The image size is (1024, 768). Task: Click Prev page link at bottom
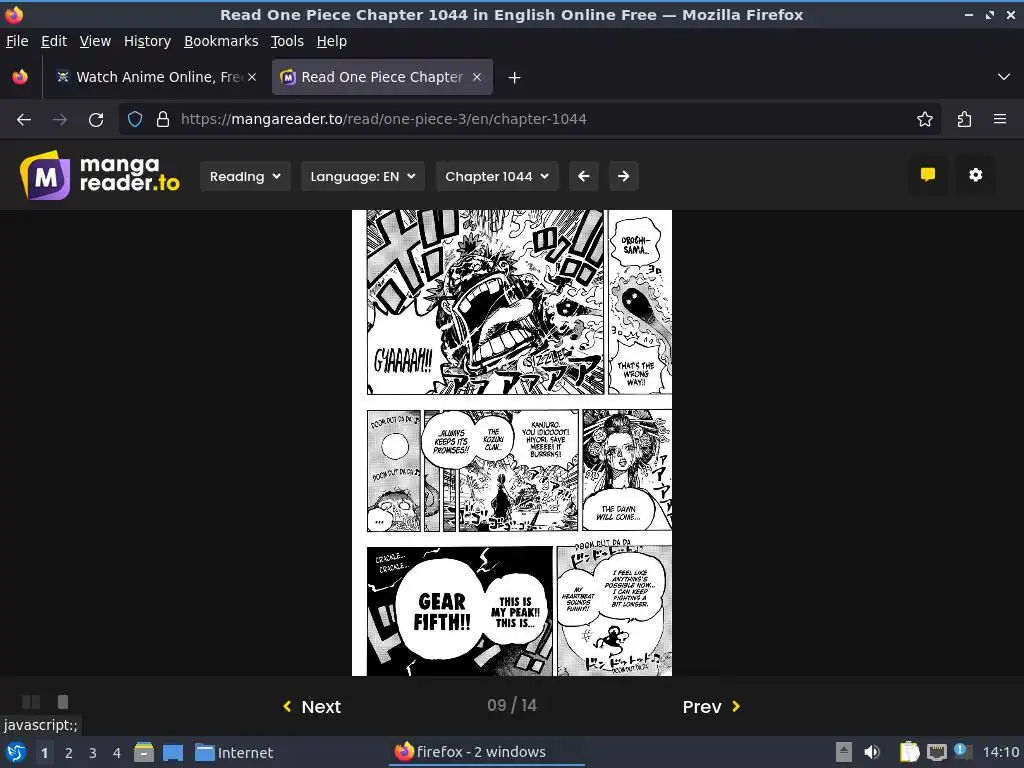point(711,707)
